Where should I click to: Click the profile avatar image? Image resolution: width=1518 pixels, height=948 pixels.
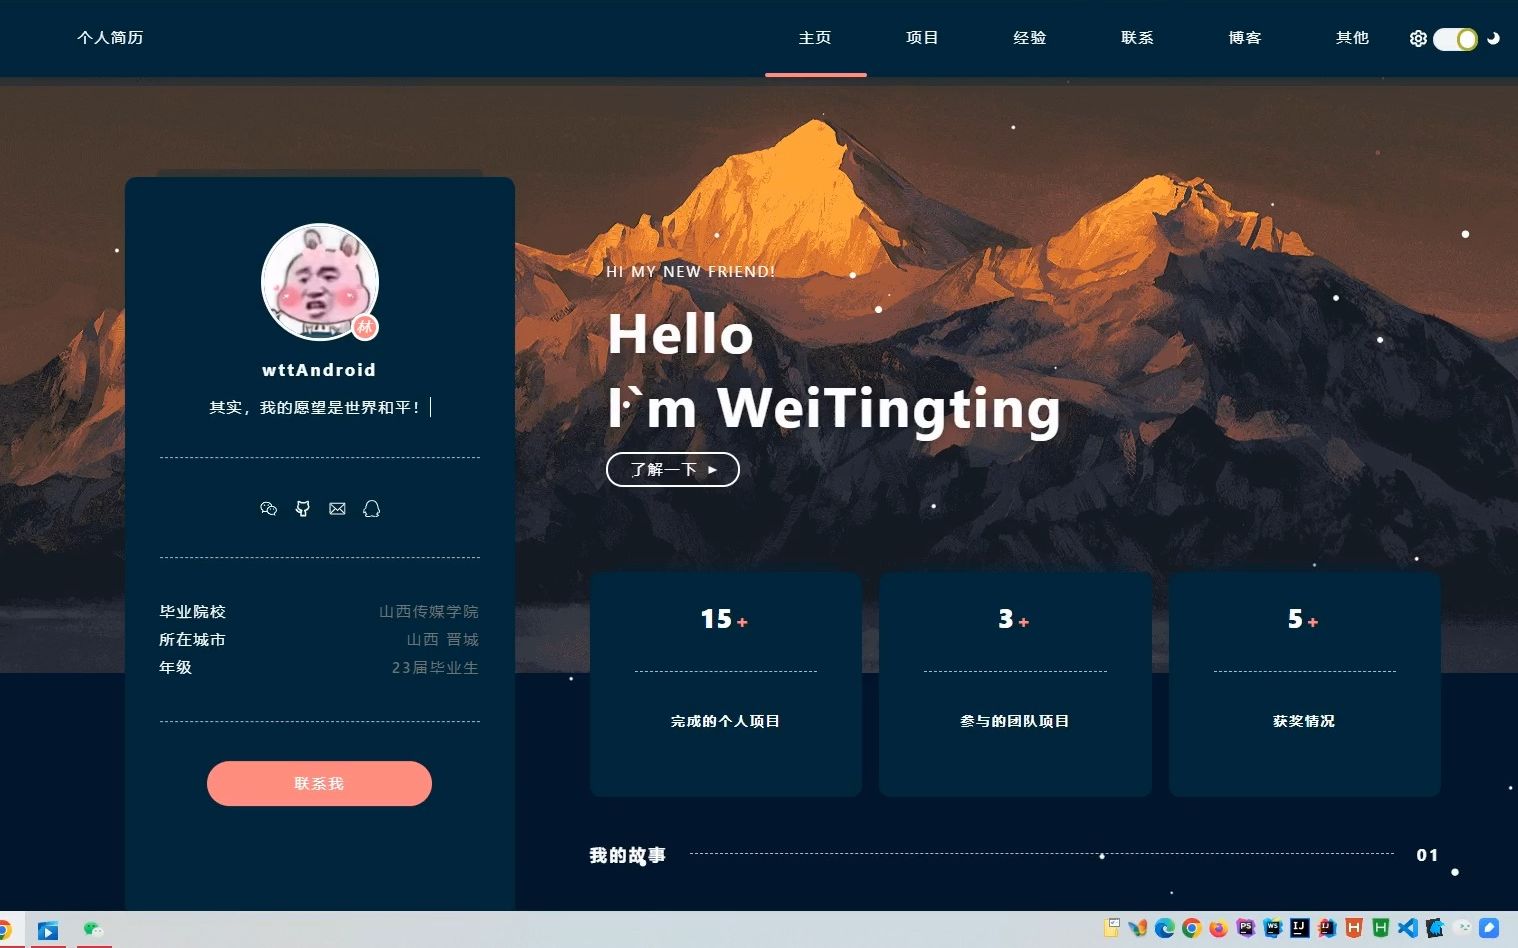click(x=320, y=282)
